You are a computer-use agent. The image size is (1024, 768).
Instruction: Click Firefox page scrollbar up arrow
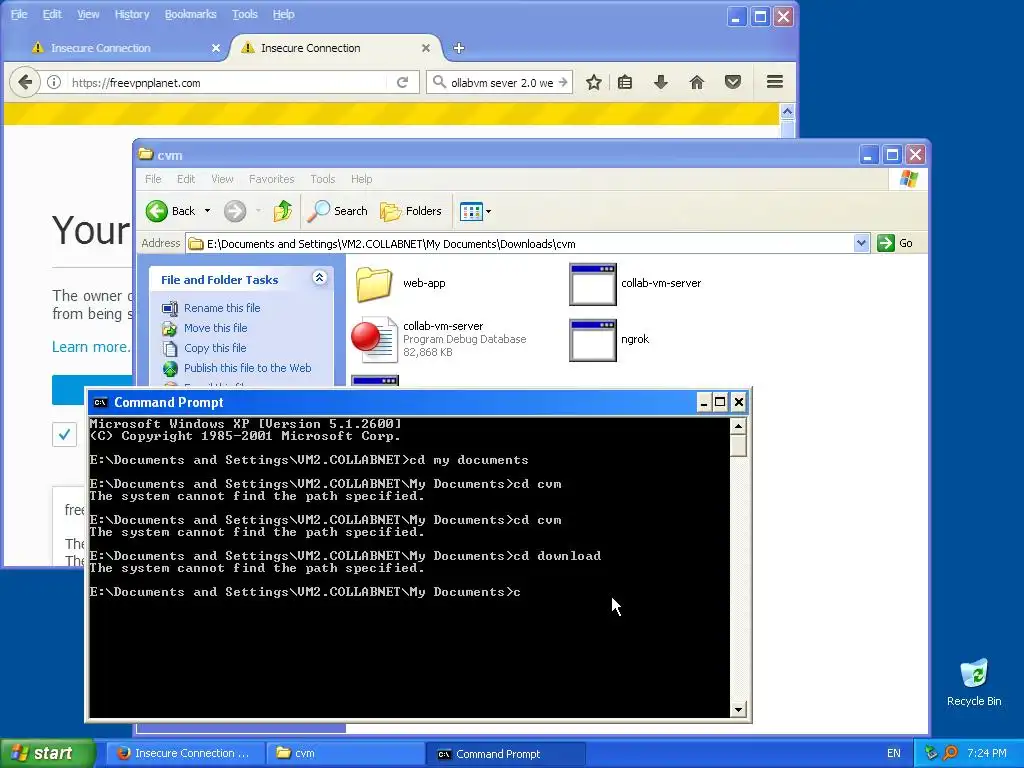pos(788,112)
